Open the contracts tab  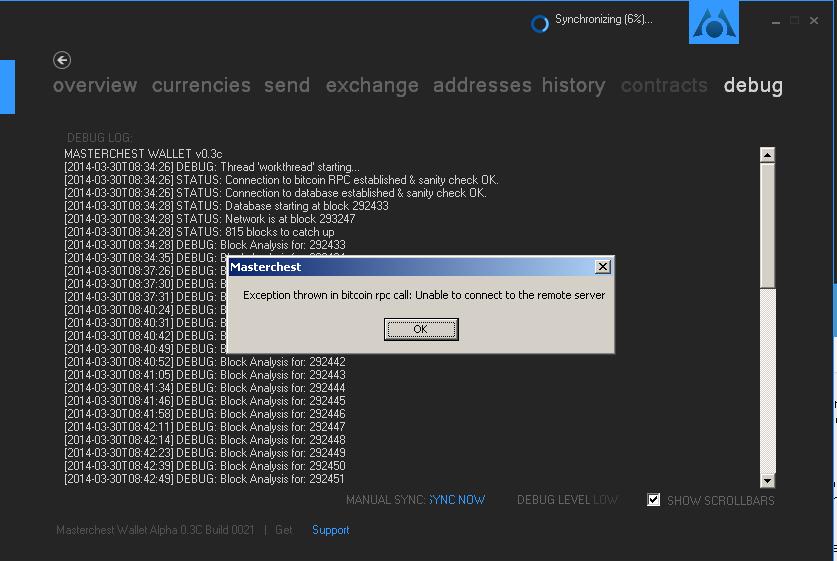pyautogui.click(x=665, y=85)
